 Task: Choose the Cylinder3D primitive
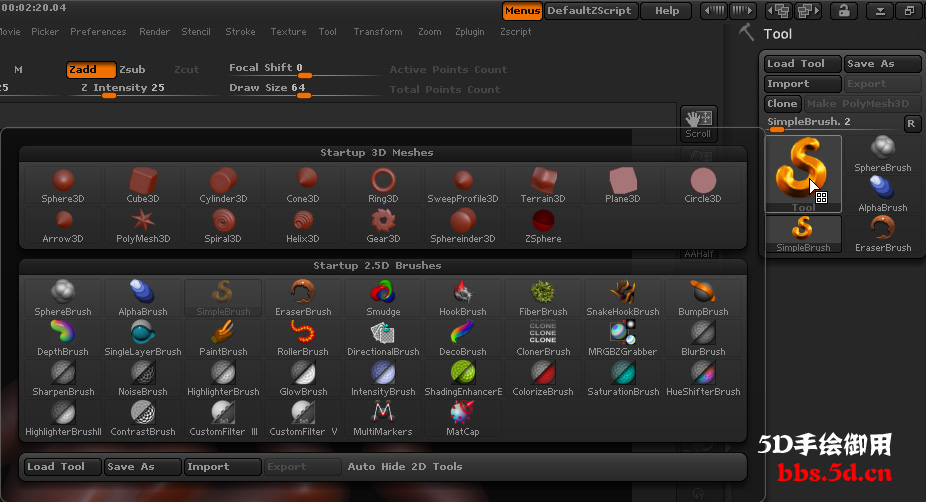click(x=223, y=185)
